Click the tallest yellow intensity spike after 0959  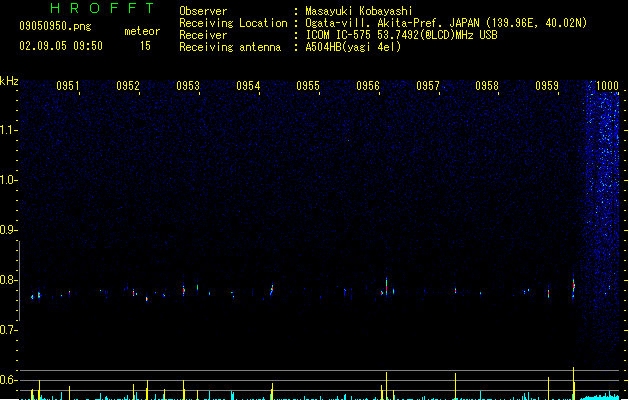click(574, 383)
